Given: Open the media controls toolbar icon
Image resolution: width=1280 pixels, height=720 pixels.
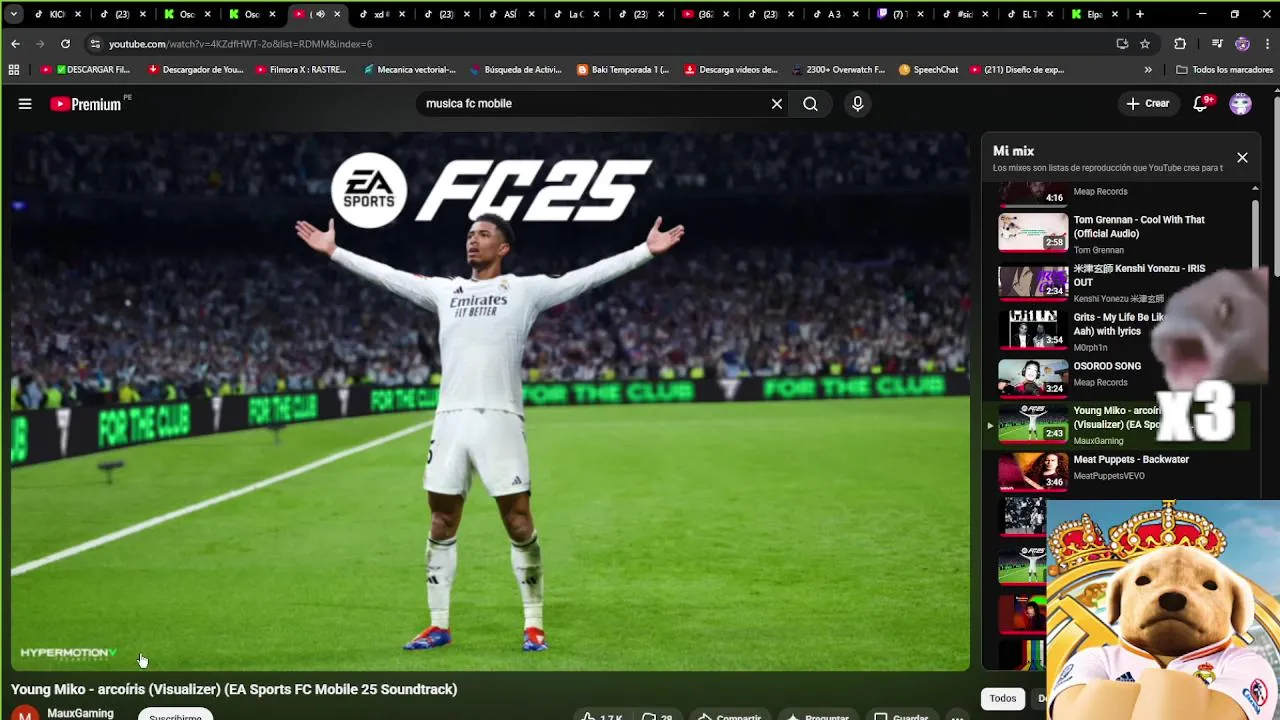Looking at the screenshot, I should pyautogui.click(x=1217, y=44).
